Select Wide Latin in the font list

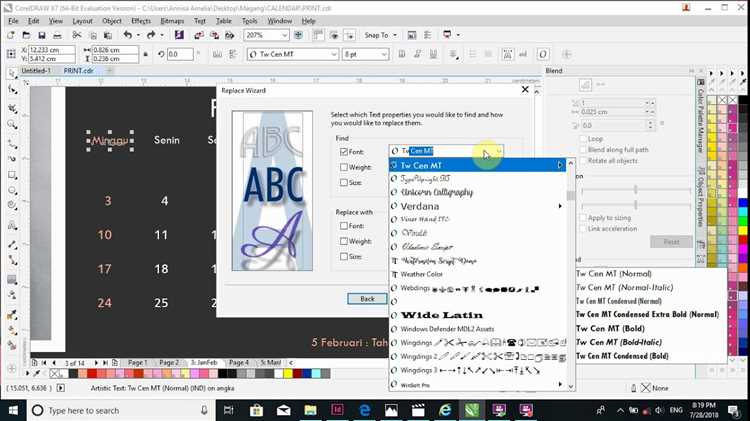click(441, 315)
